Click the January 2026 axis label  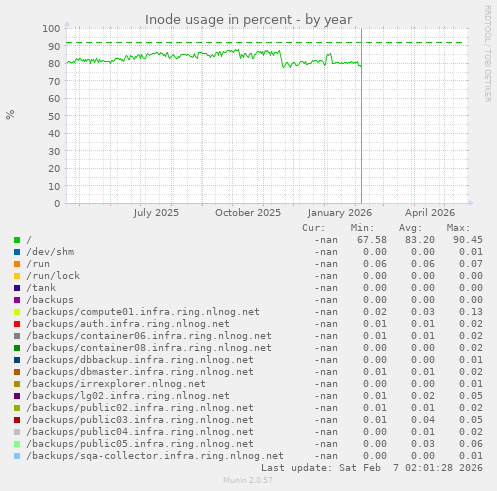[x=340, y=213]
